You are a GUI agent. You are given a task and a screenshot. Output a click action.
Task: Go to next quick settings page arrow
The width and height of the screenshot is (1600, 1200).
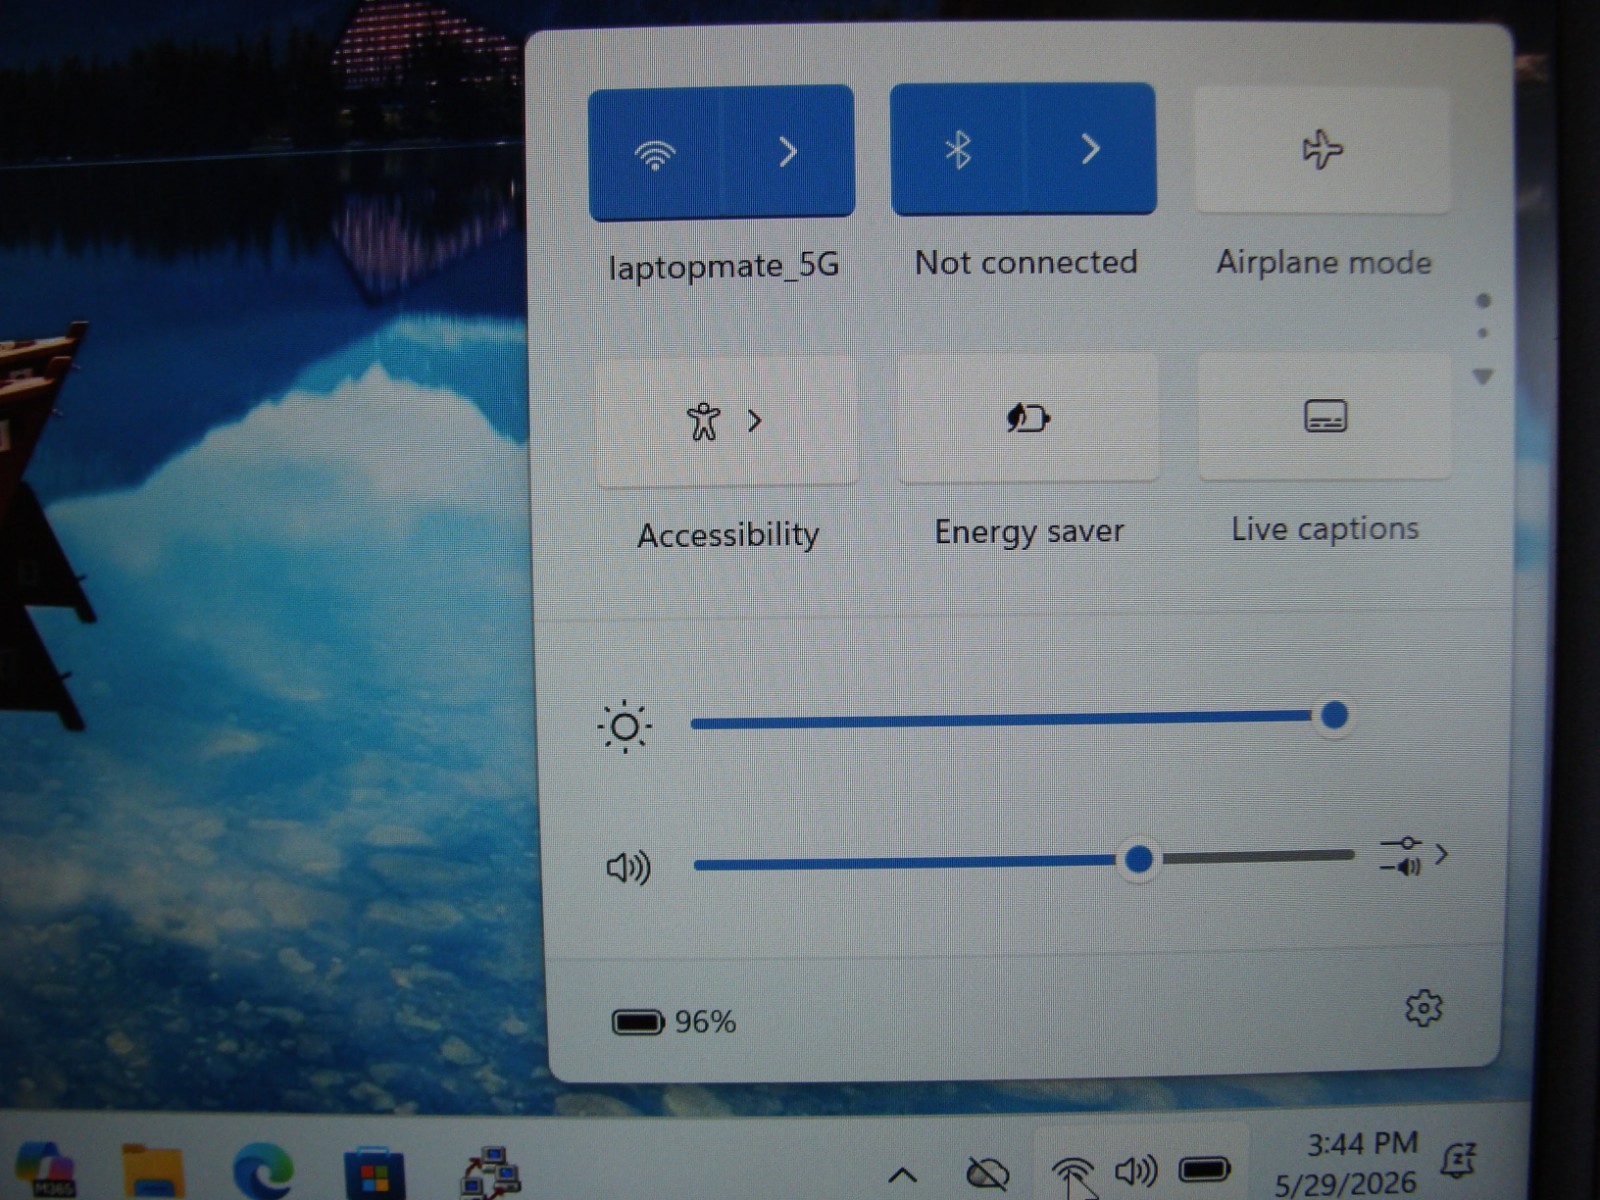1483,377
